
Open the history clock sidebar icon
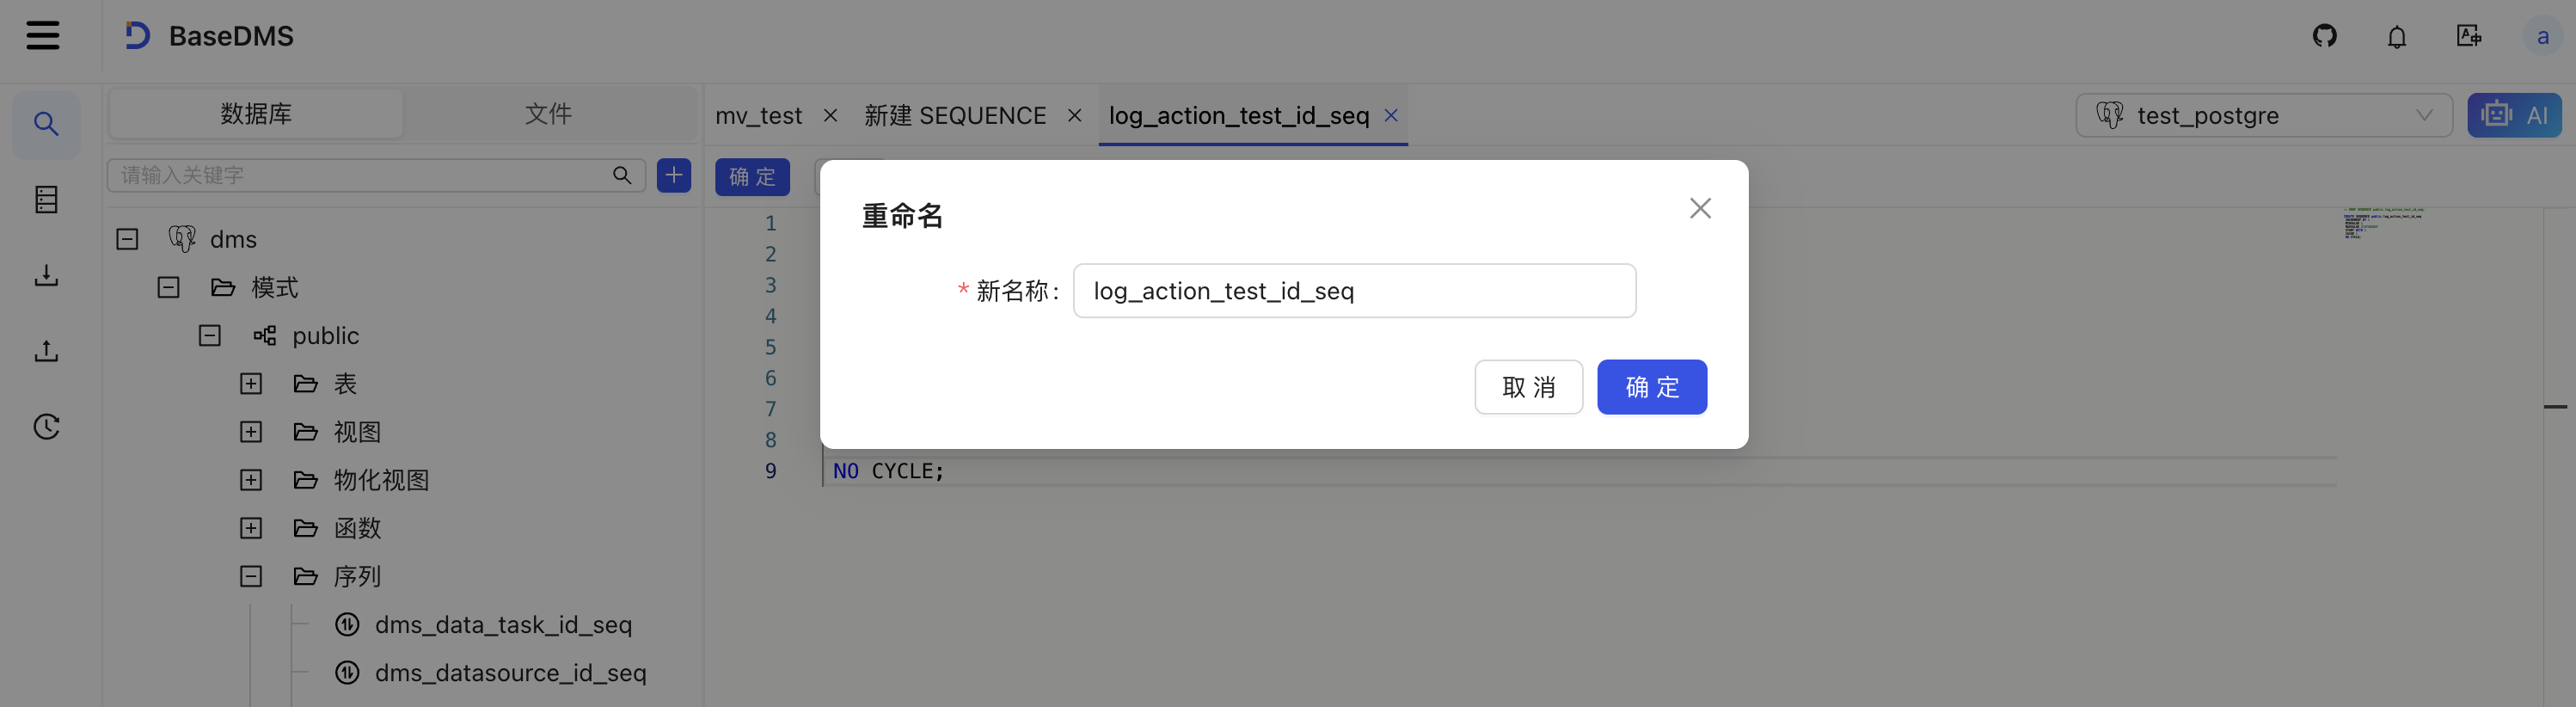(46, 427)
